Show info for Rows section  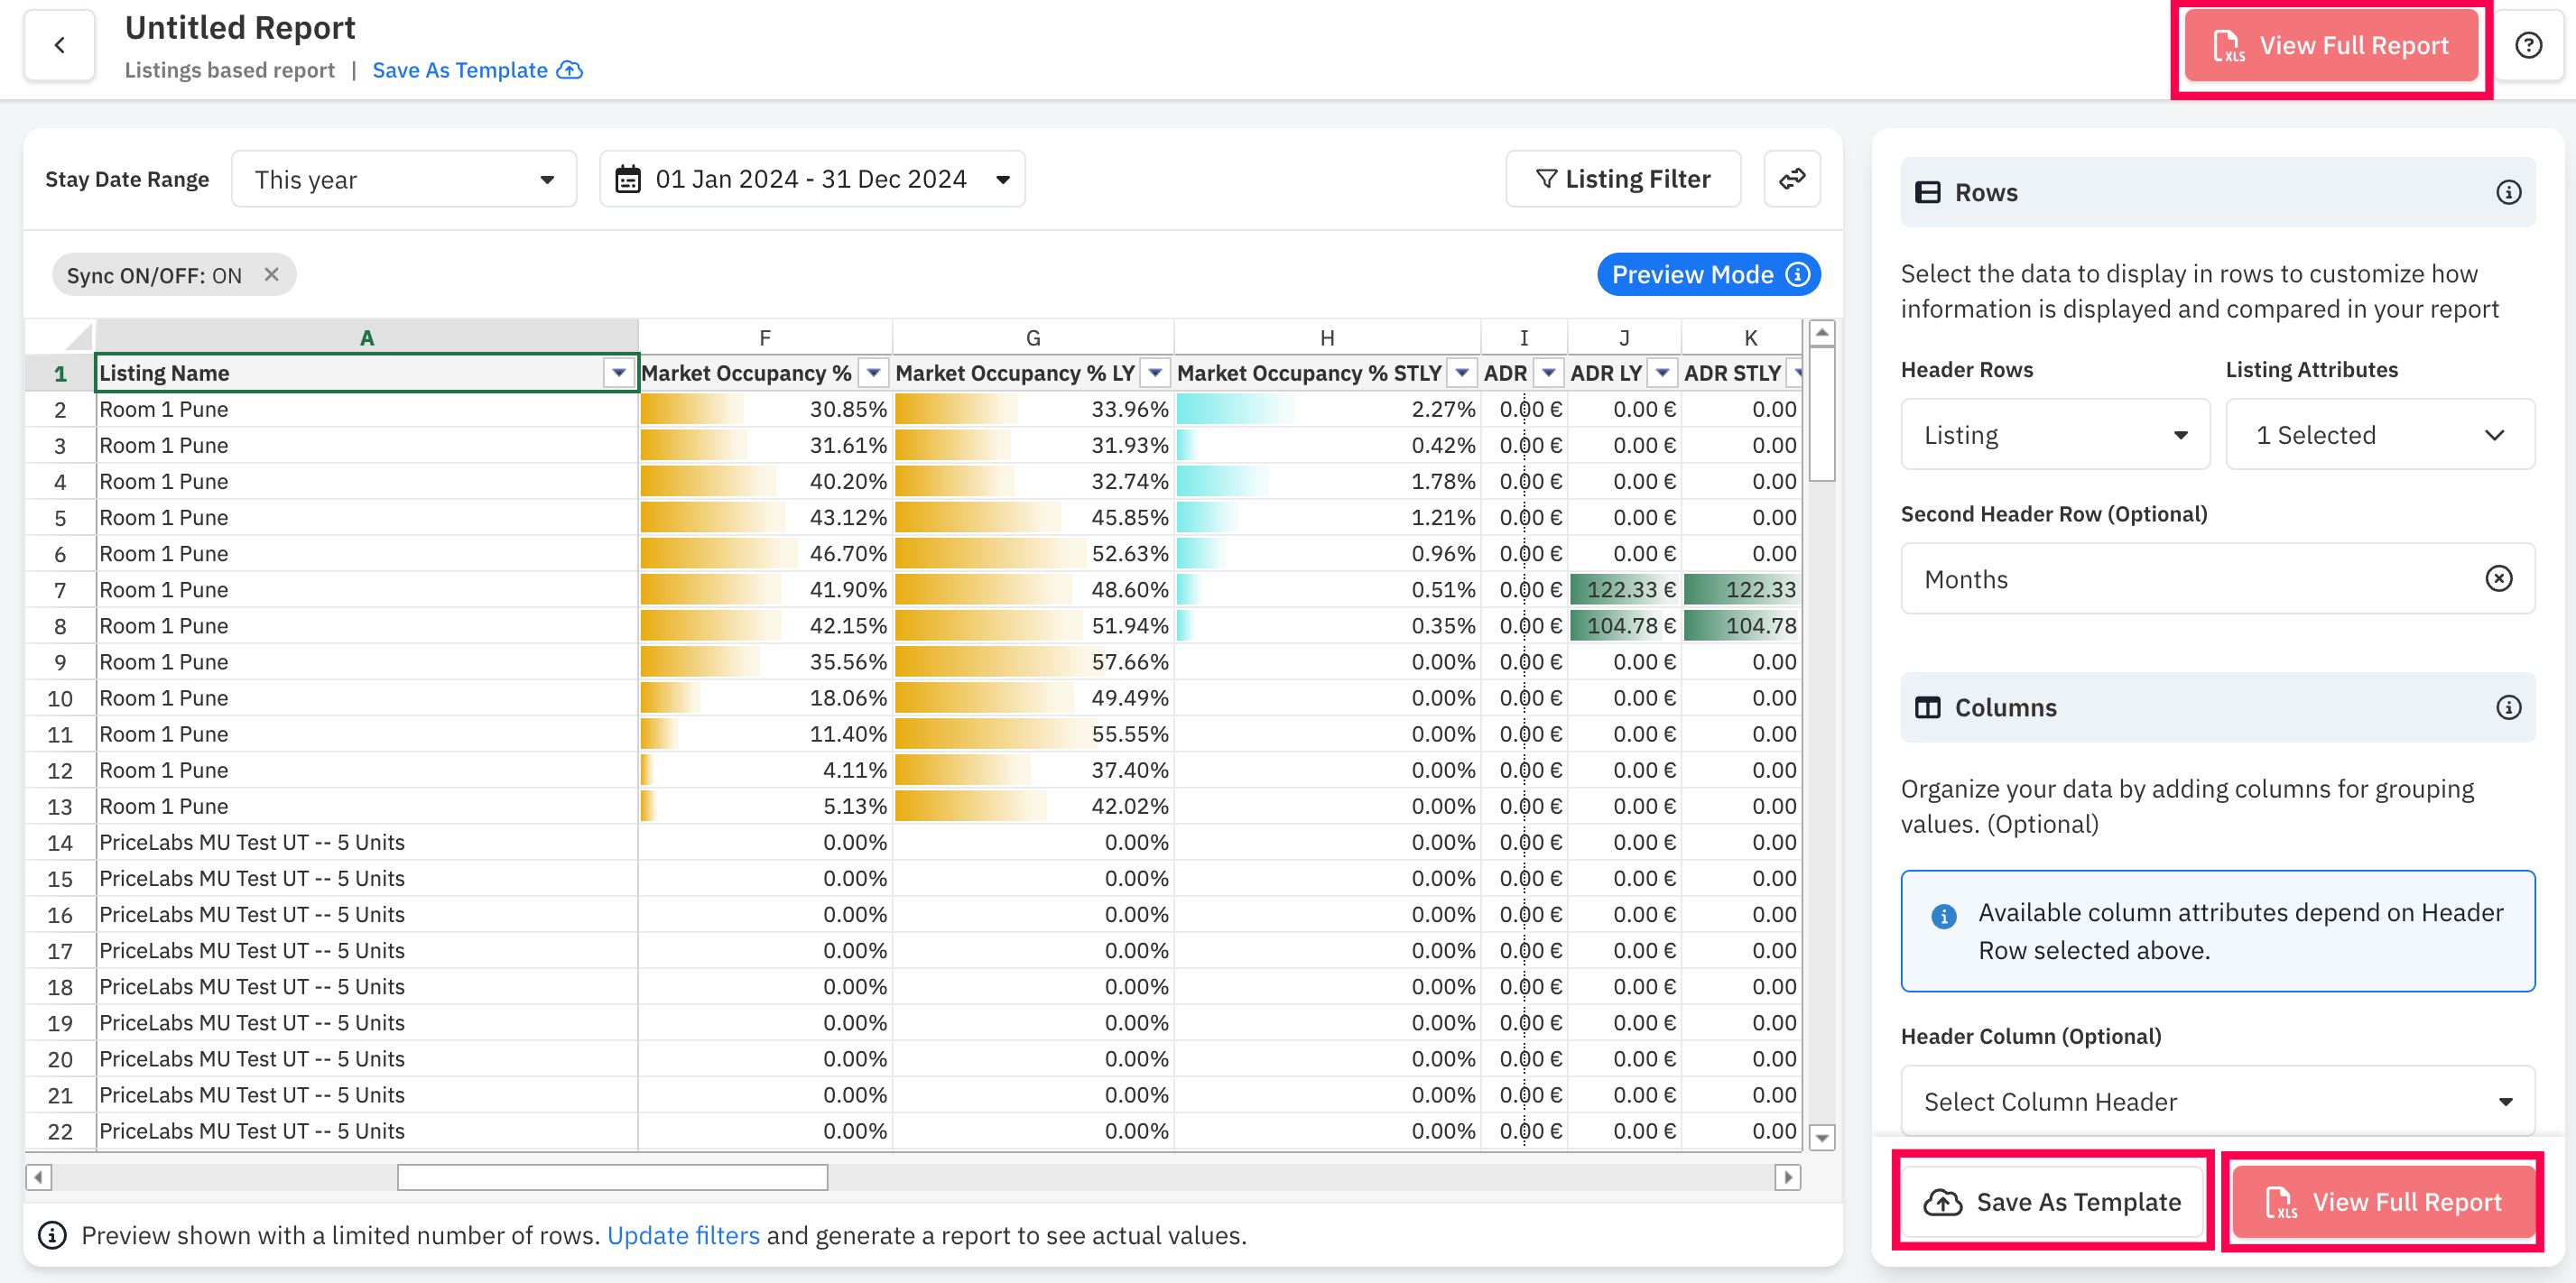2508,192
